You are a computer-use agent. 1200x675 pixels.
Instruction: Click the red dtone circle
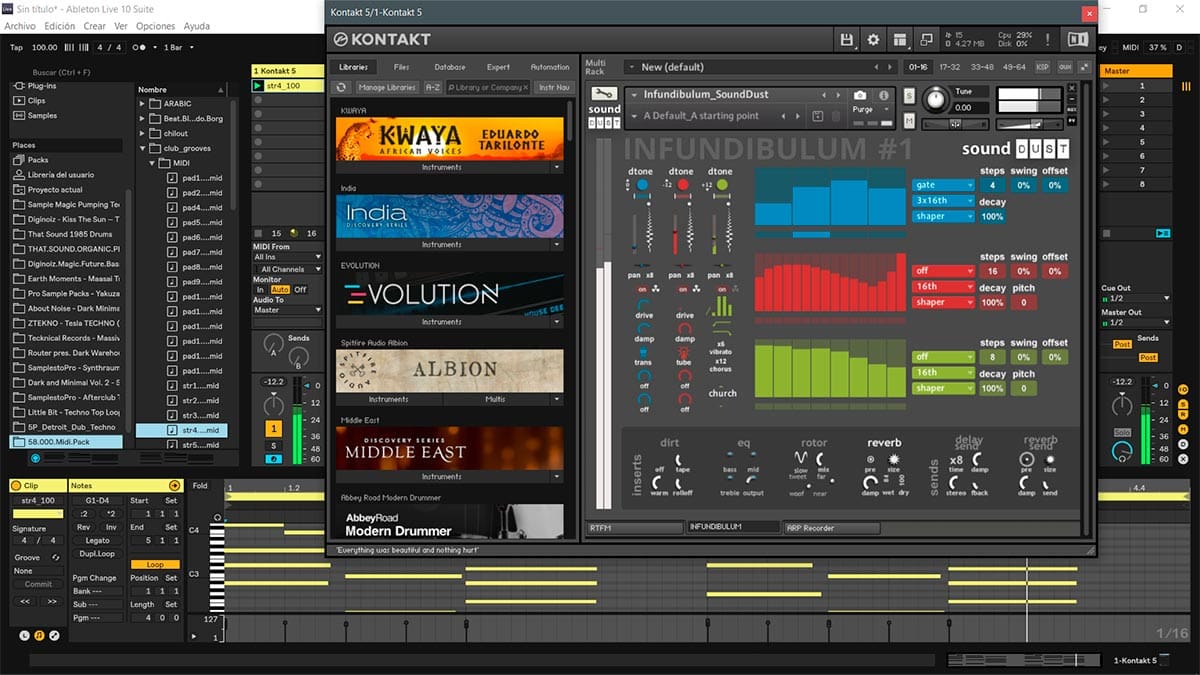point(684,185)
